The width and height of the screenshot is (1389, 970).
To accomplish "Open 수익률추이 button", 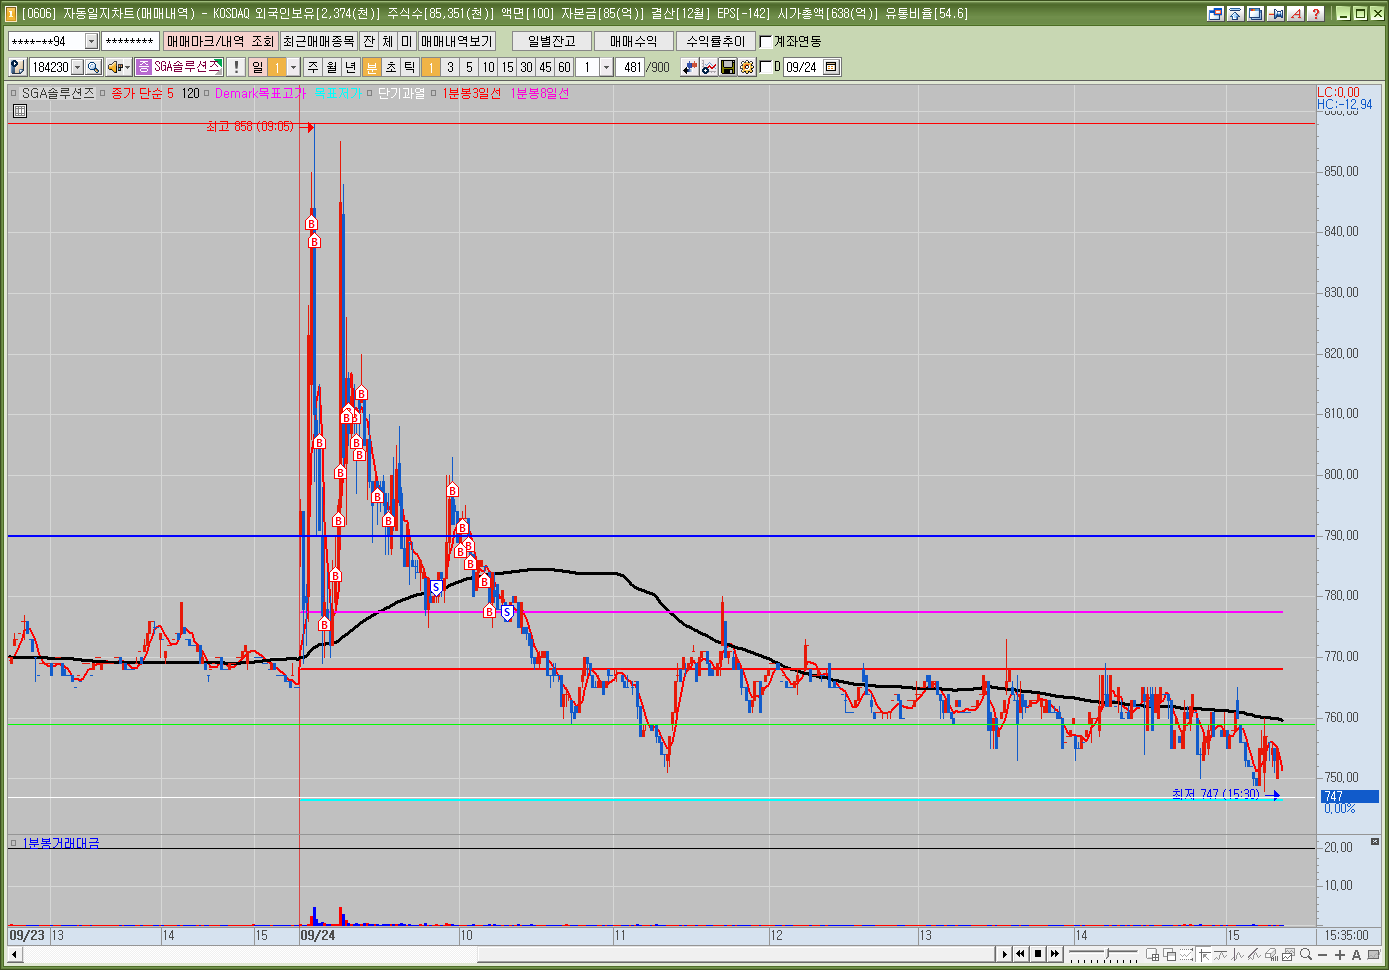I will click(716, 41).
